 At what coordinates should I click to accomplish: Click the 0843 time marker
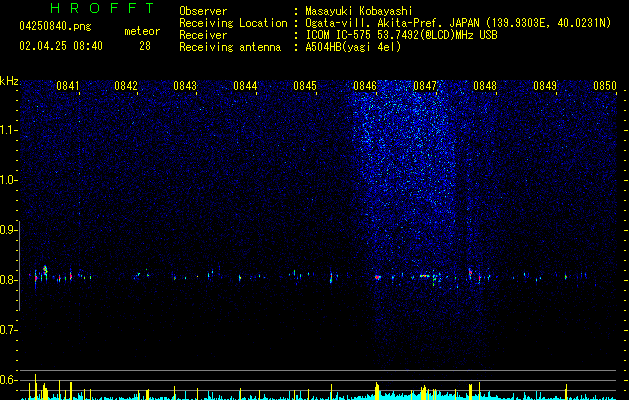185,86
